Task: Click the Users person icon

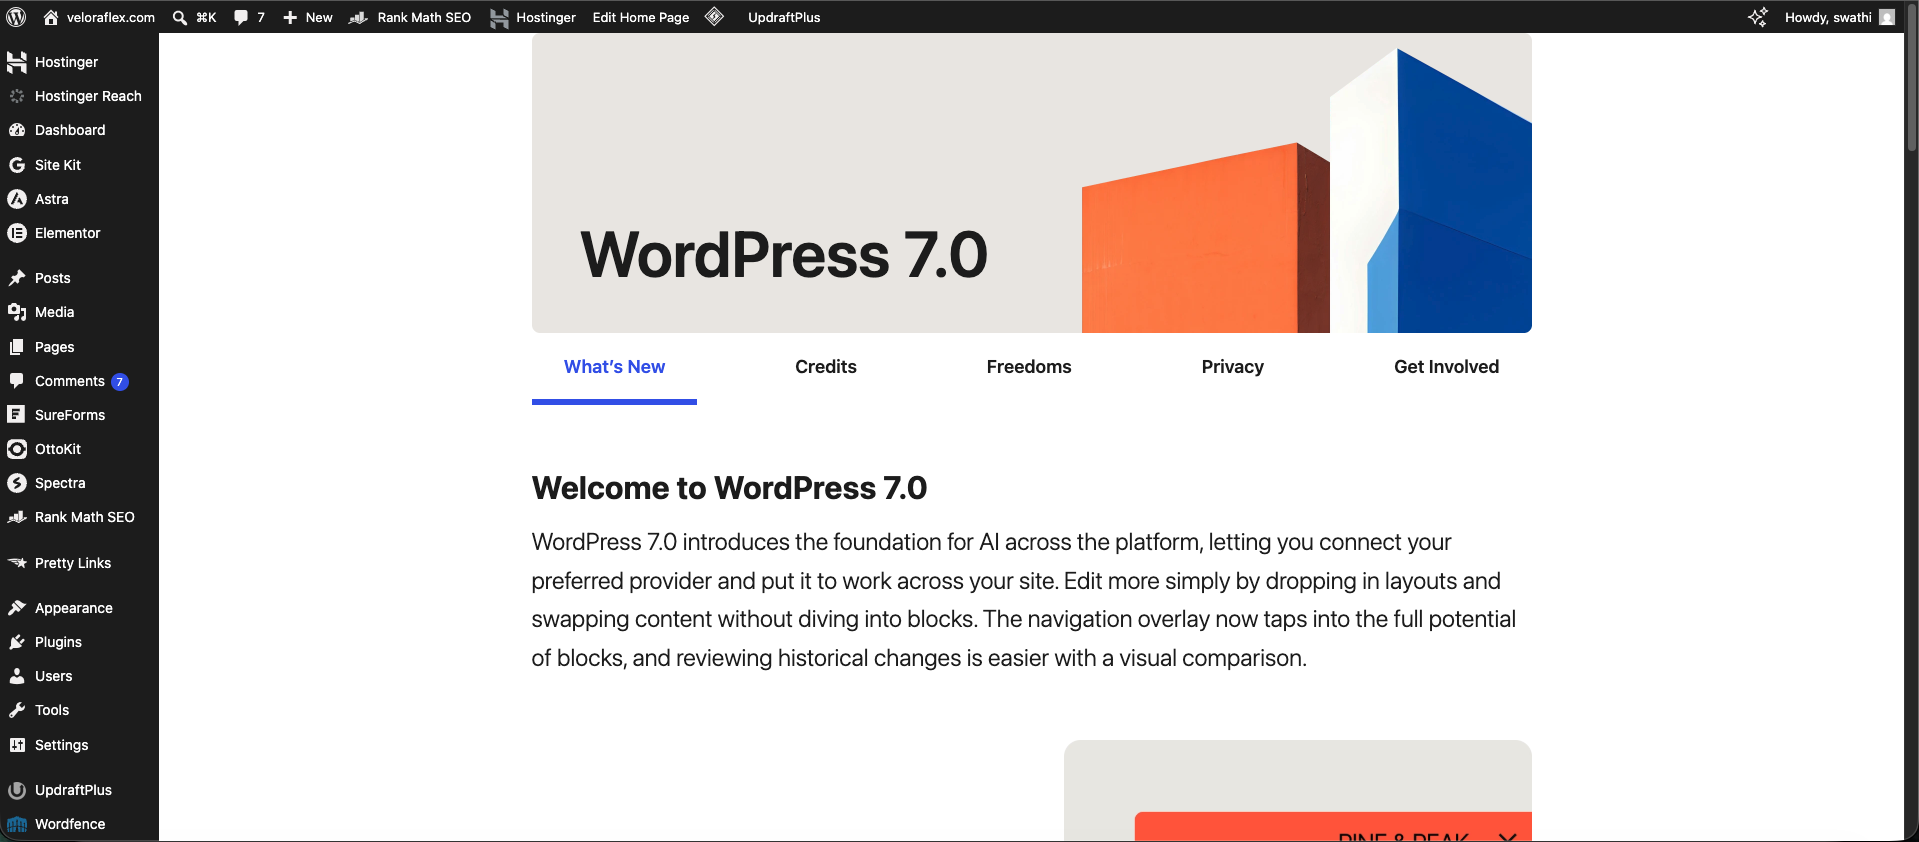Action: tap(17, 676)
